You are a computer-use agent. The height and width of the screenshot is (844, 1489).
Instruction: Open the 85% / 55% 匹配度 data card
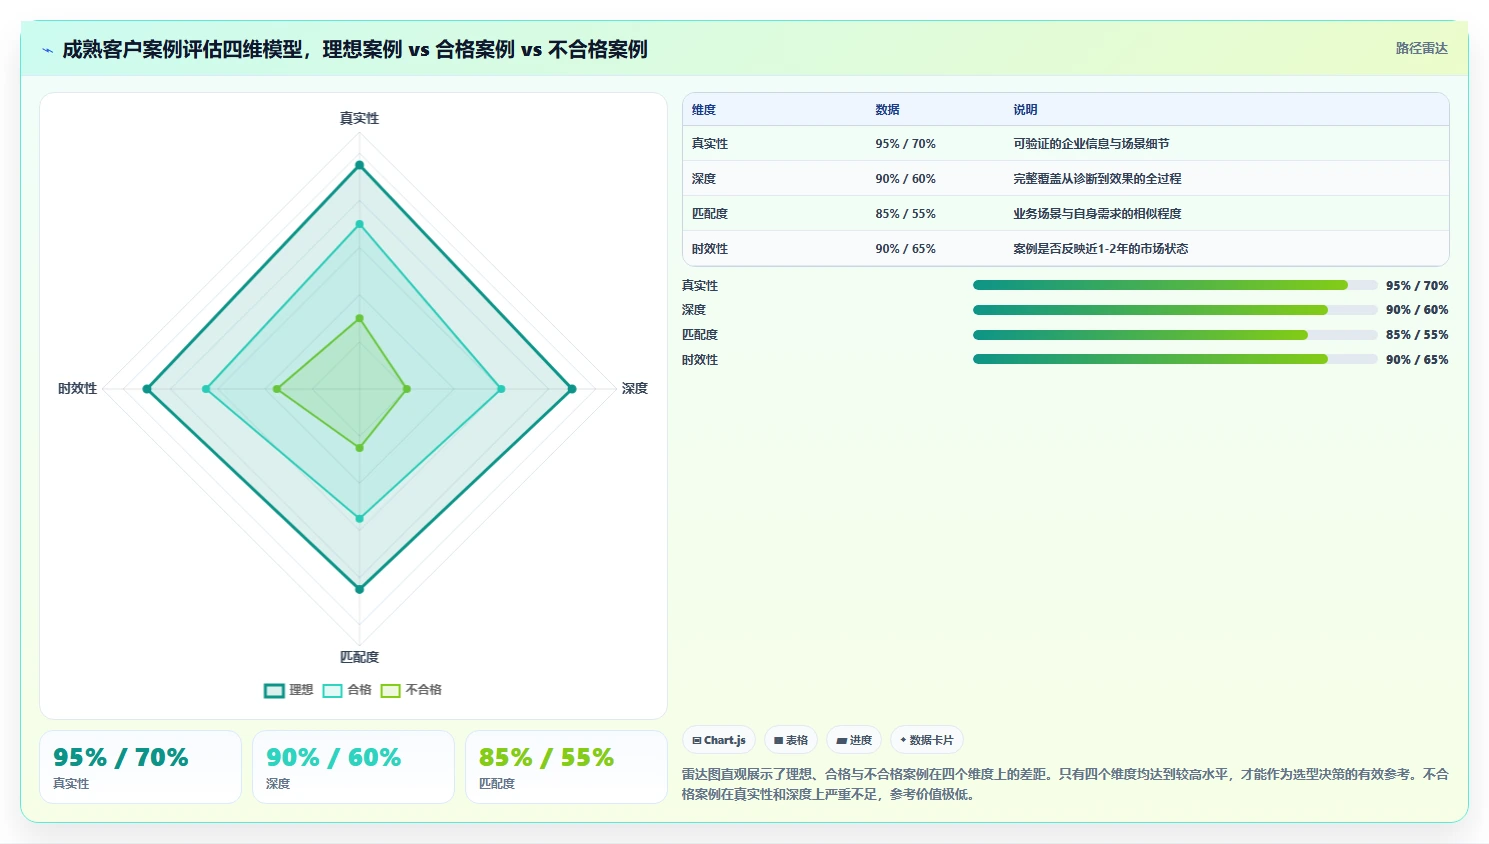pyautogui.click(x=566, y=767)
